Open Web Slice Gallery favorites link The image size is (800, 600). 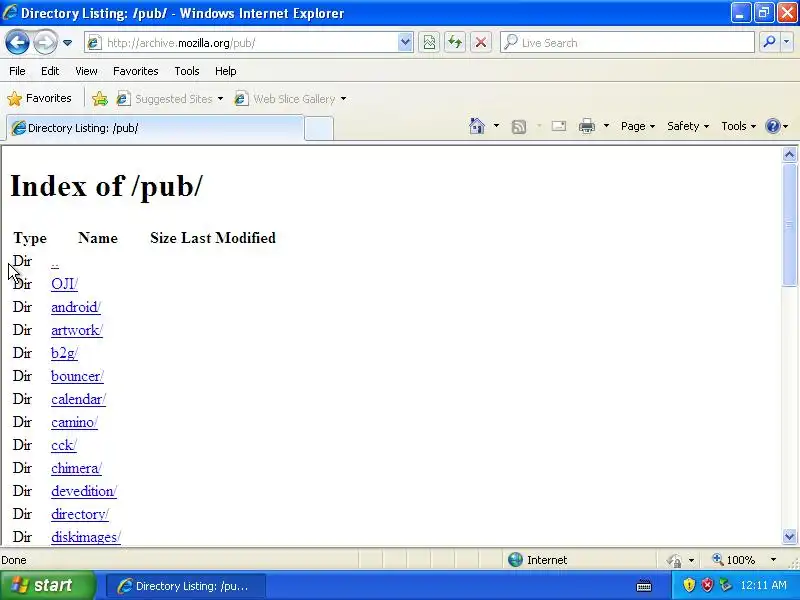290,98
